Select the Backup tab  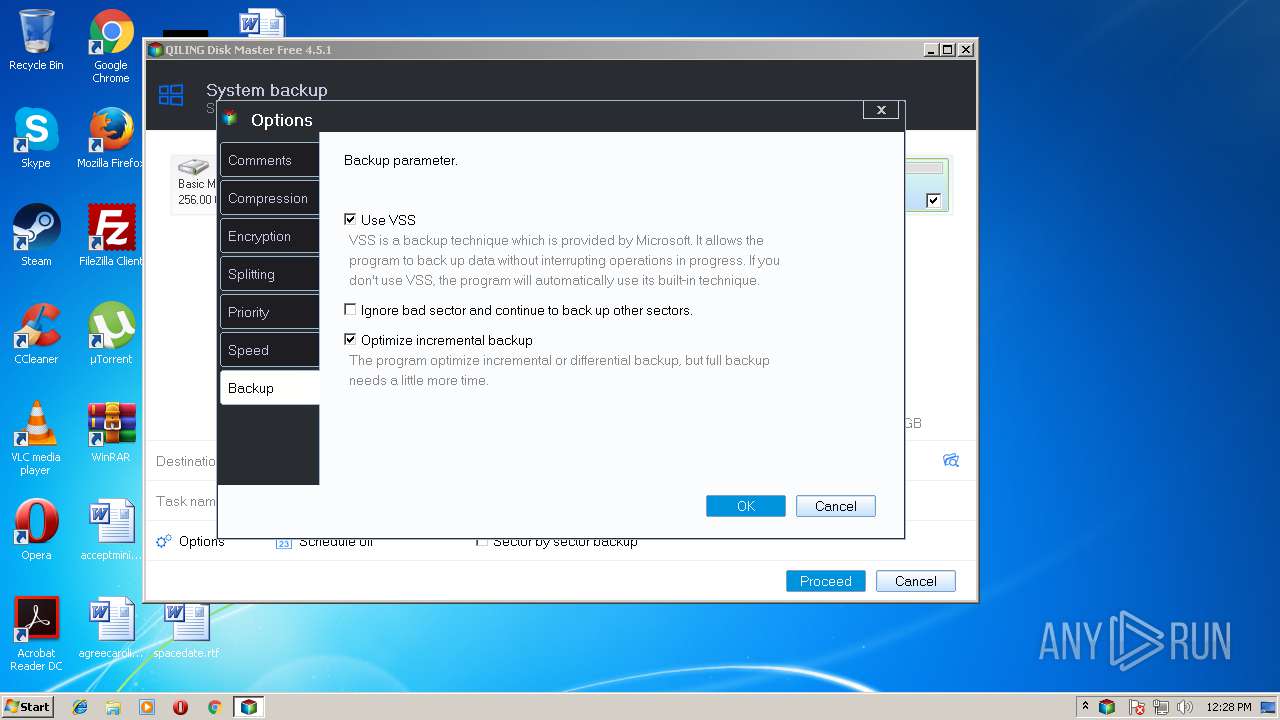click(269, 388)
